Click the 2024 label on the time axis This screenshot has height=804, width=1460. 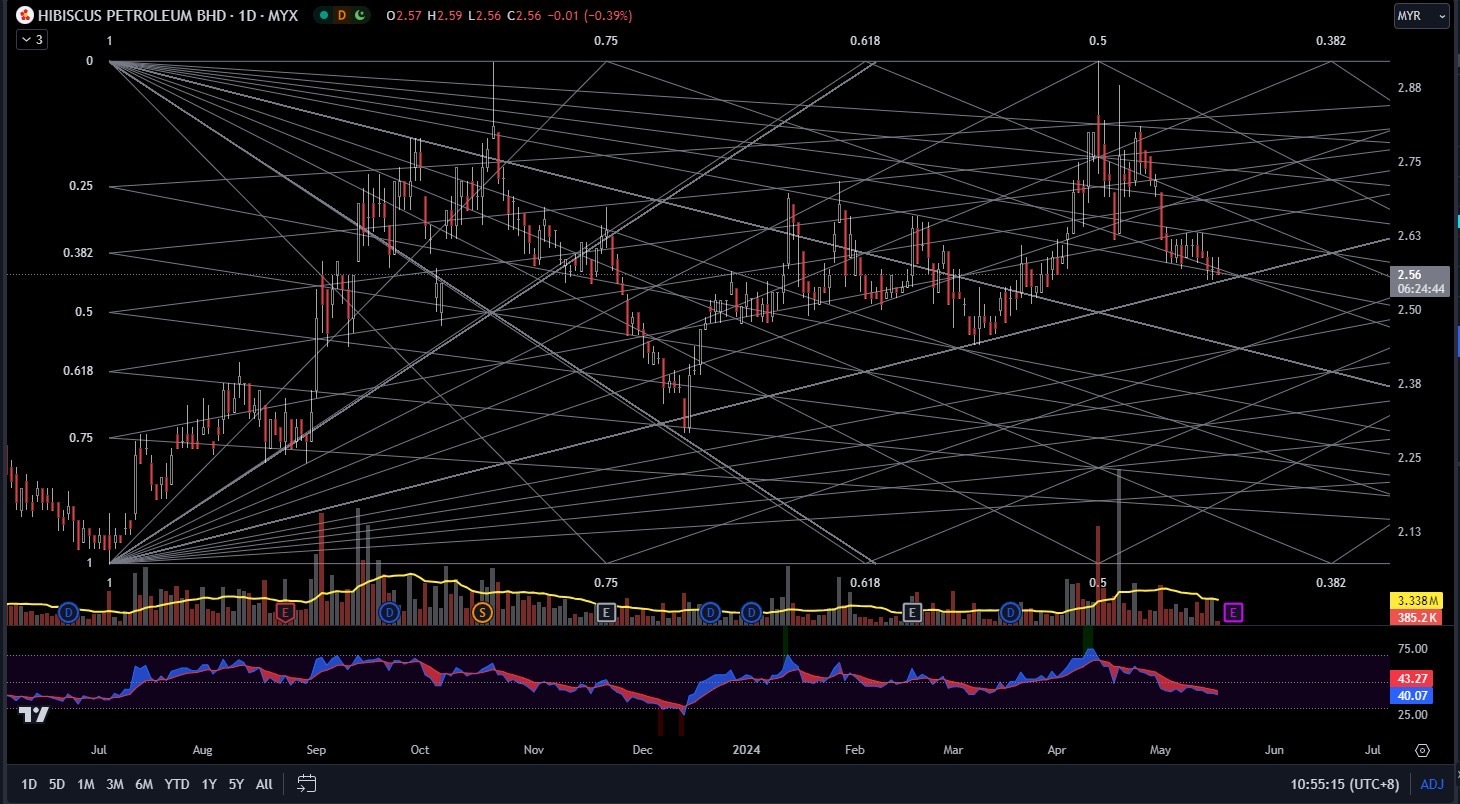(x=748, y=750)
